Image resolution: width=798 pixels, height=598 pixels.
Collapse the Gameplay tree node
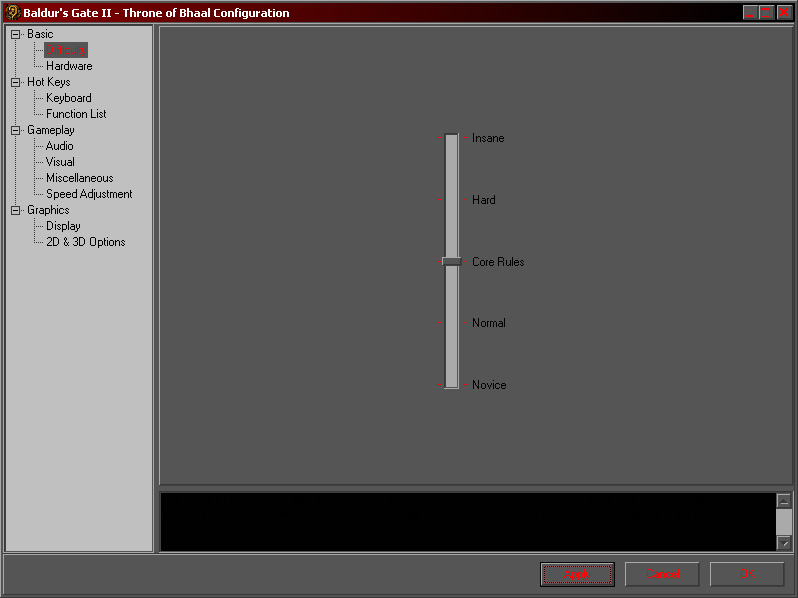coord(16,130)
